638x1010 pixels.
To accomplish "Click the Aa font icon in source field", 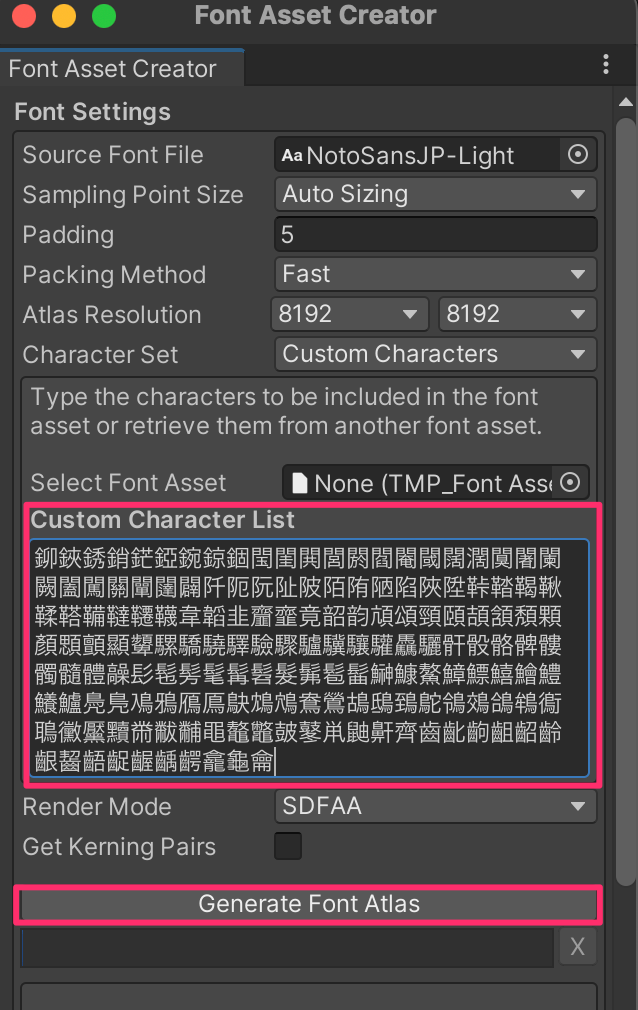I will coord(292,155).
